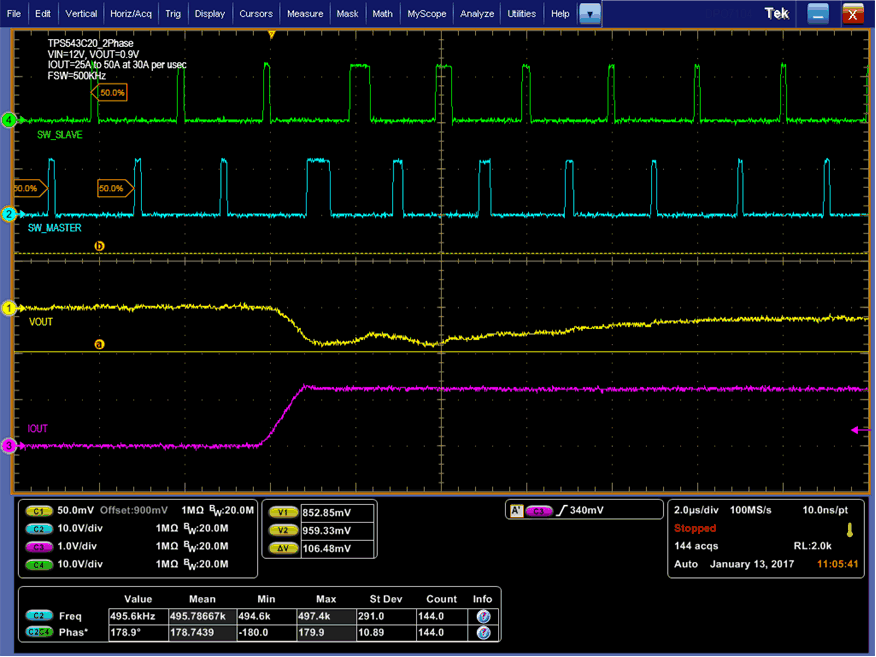
Task: Select the magenta channel 3 IOUT marker
Action: (x=8, y=446)
